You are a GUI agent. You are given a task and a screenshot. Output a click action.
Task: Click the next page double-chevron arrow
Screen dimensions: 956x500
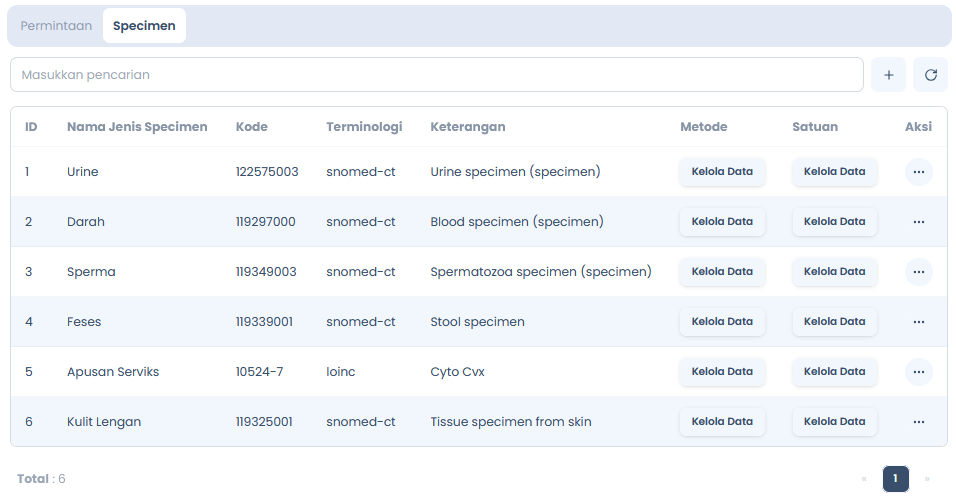tap(927, 479)
